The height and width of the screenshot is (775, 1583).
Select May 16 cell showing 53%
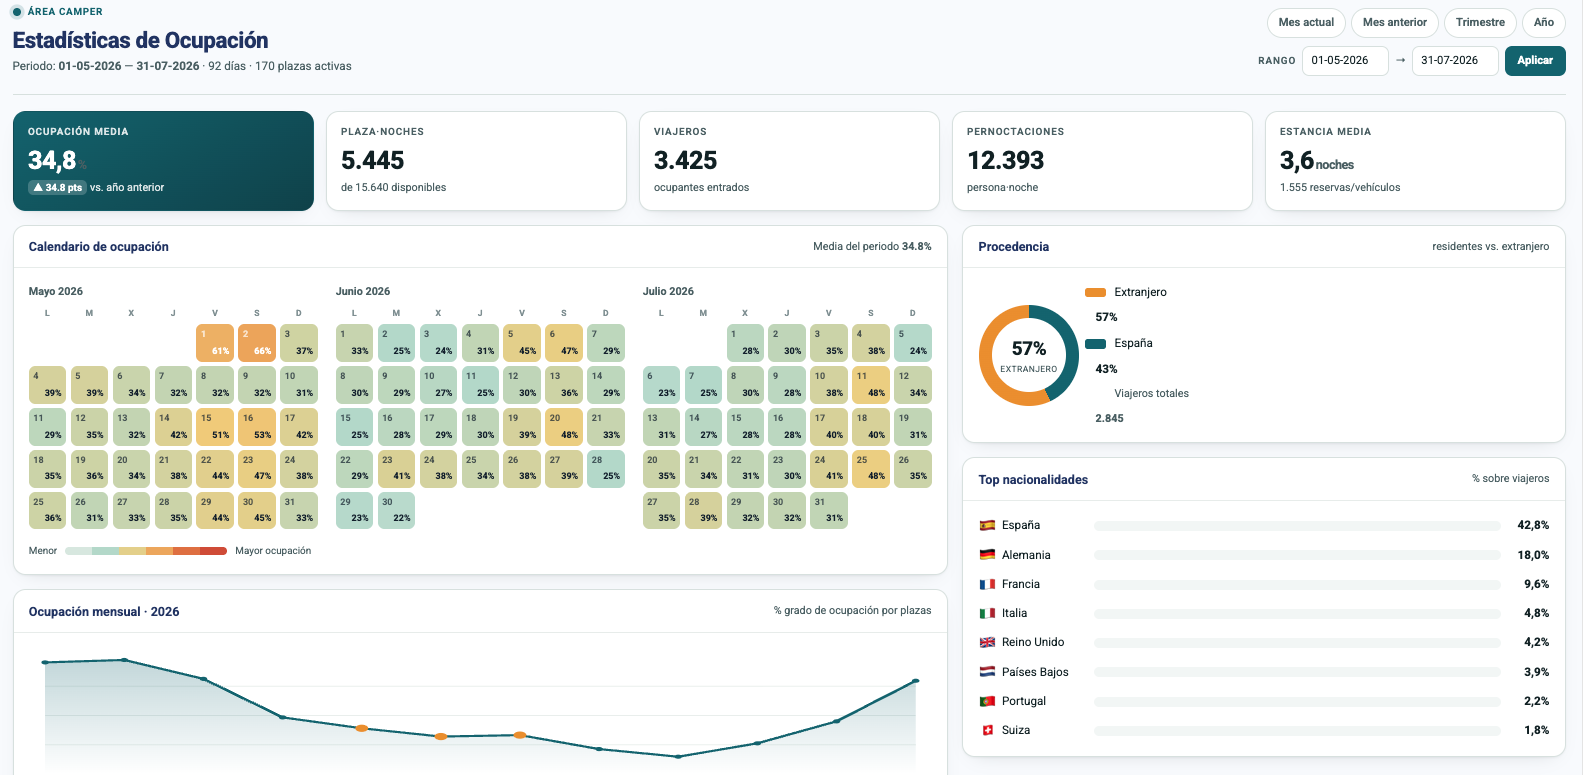[x=257, y=427]
